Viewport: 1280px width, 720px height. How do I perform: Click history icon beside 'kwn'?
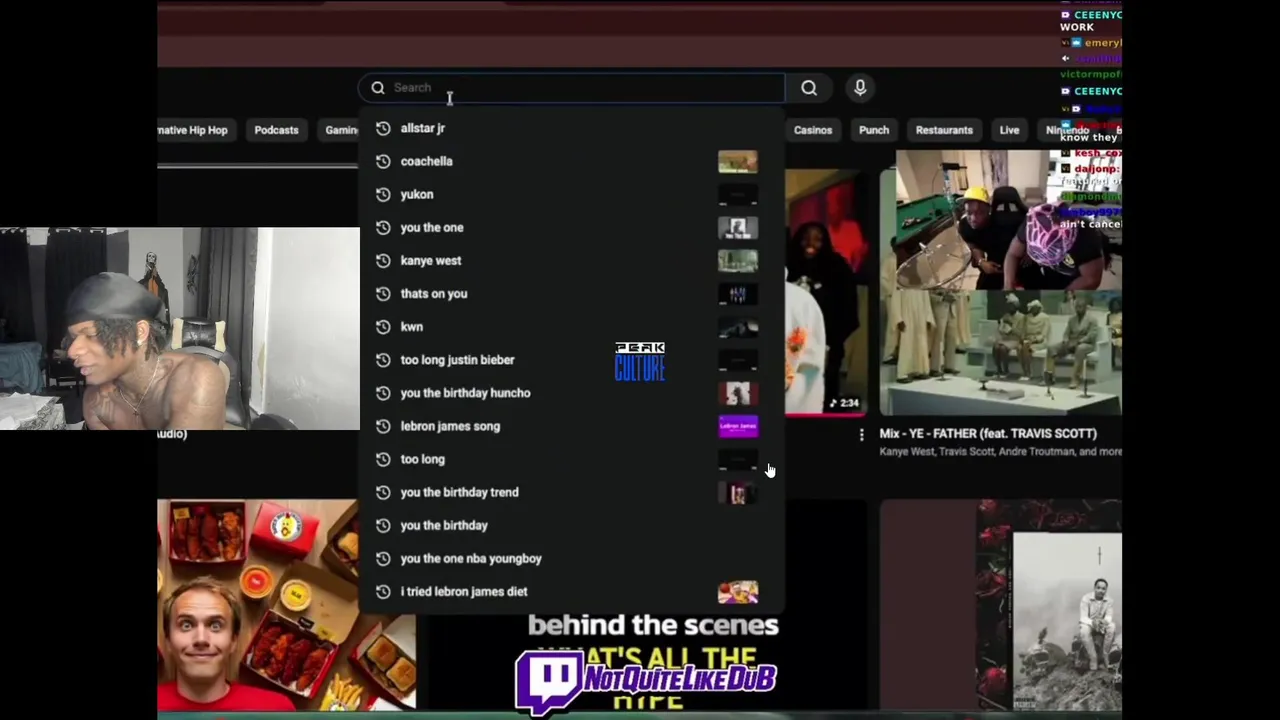(383, 326)
